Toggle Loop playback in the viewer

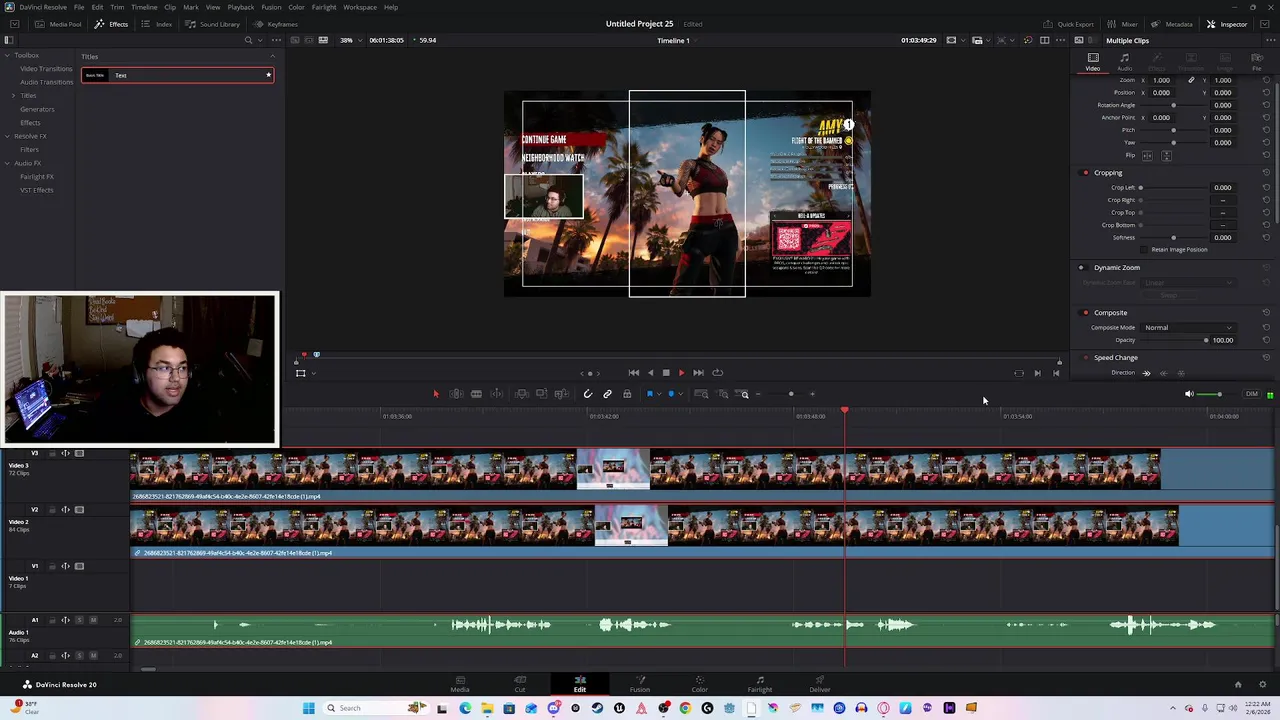point(717,373)
